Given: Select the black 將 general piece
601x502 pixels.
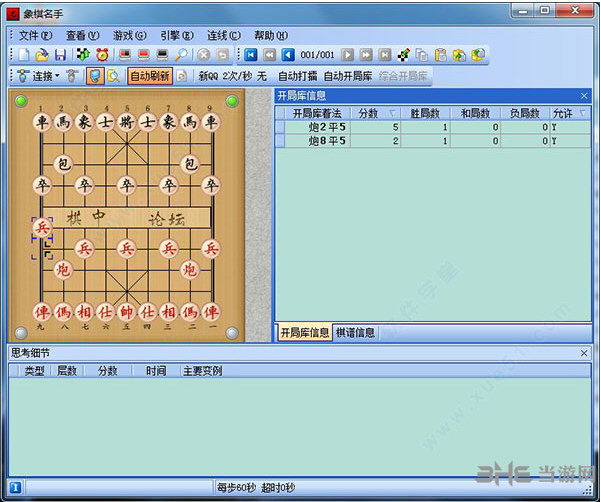Looking at the screenshot, I should point(126,122).
